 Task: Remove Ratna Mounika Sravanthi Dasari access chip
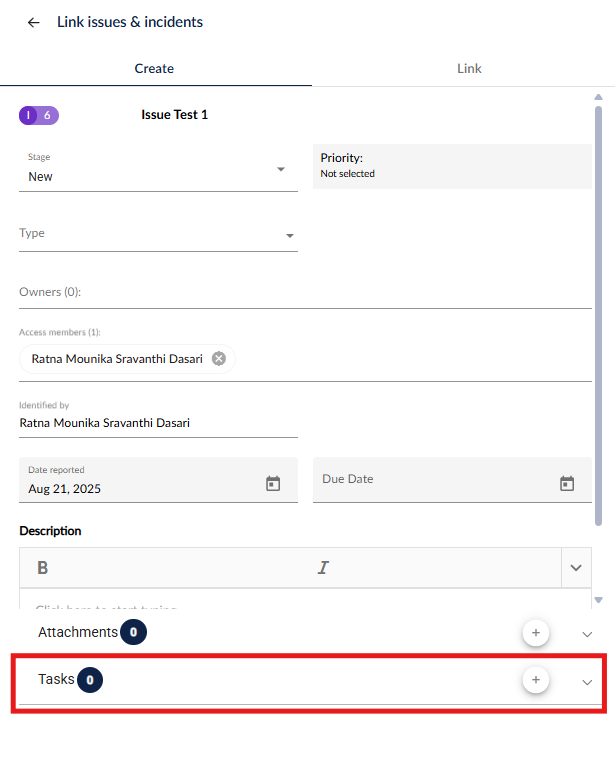(219, 359)
